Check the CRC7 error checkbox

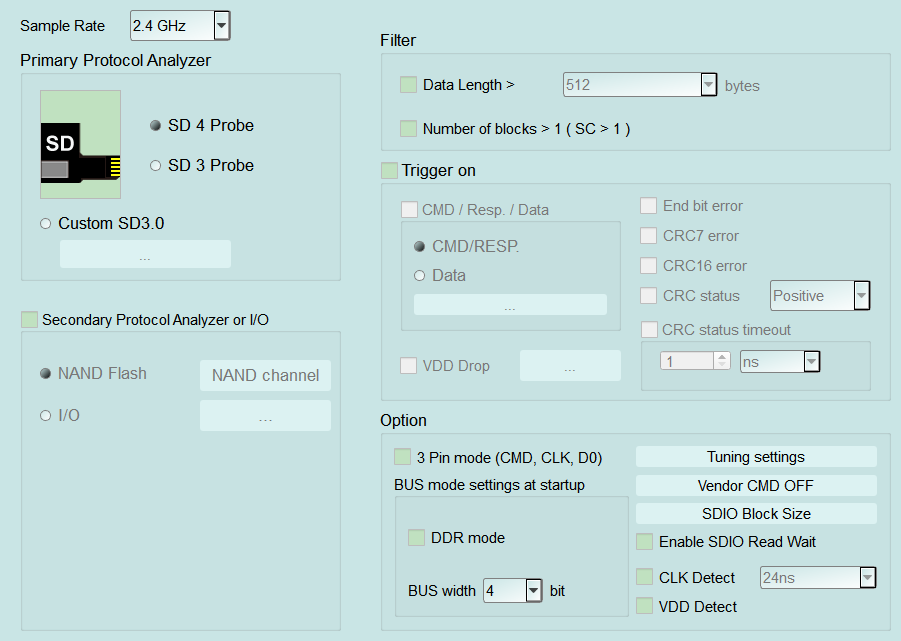[x=649, y=235]
